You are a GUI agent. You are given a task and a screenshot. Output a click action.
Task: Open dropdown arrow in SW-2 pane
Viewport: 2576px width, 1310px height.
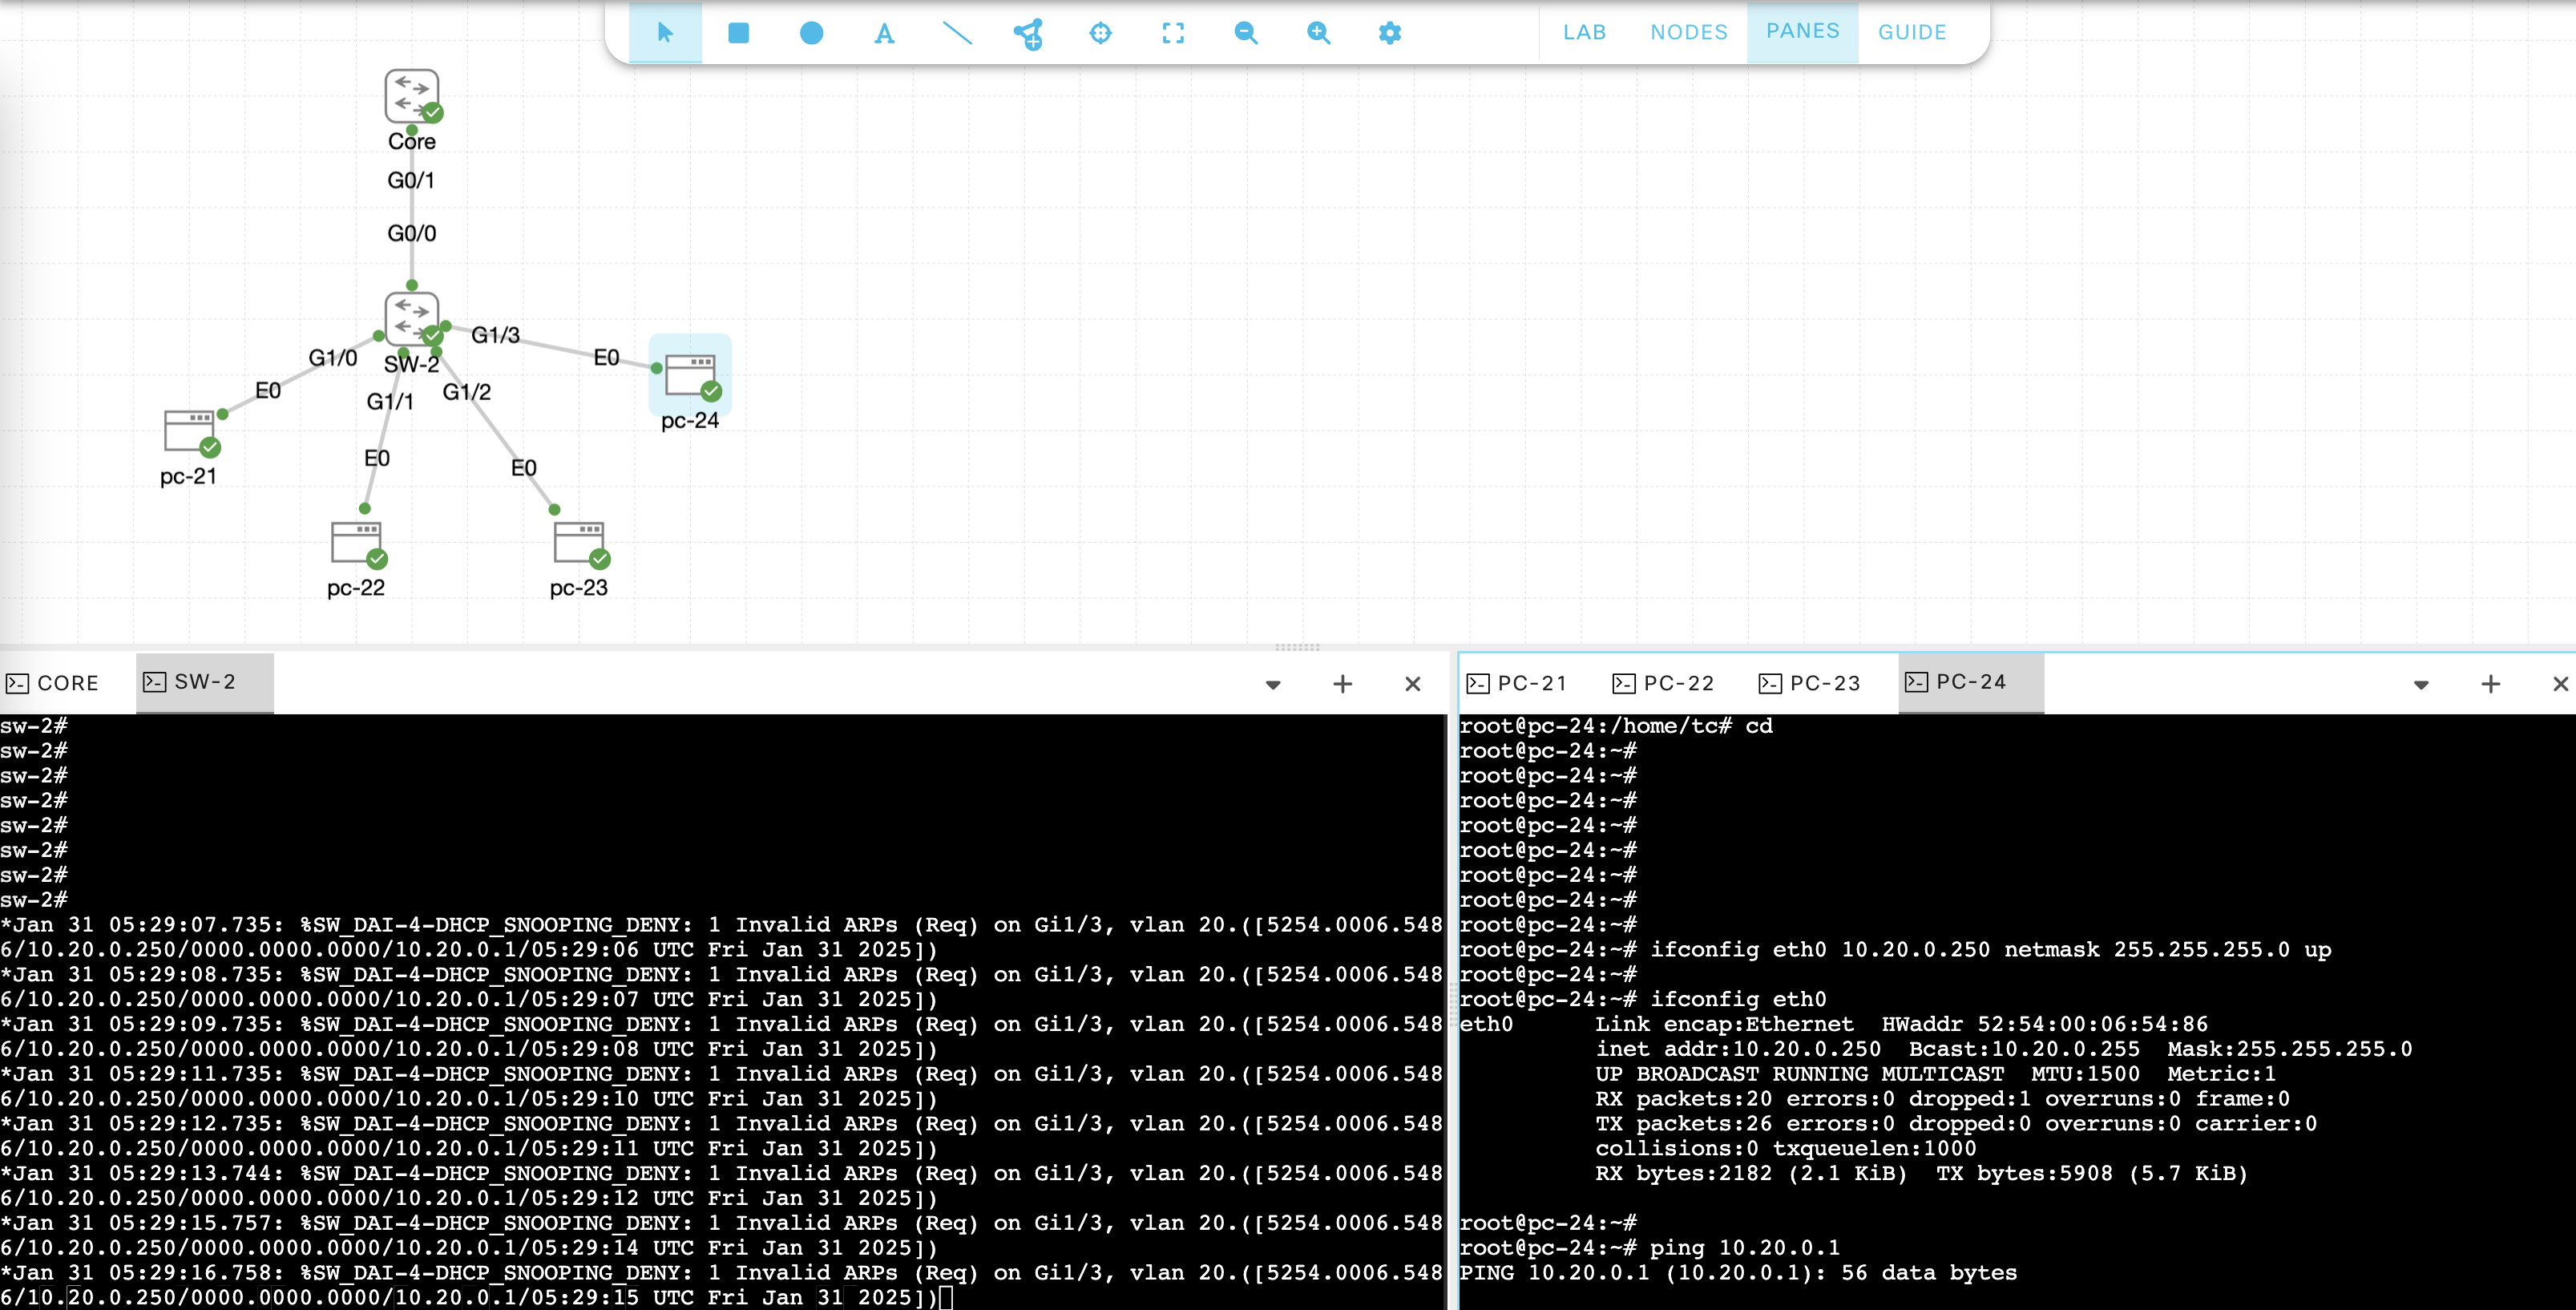point(1273,685)
